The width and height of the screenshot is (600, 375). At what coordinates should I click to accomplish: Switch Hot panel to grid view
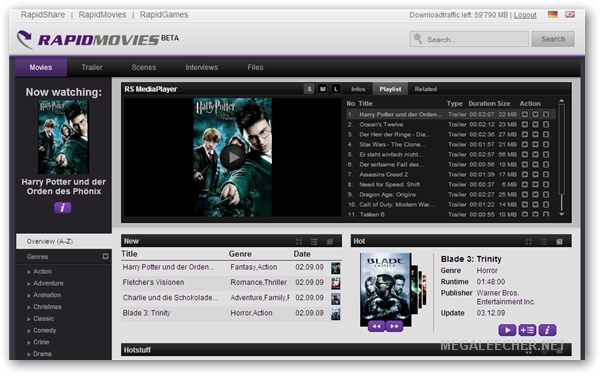(x=528, y=242)
